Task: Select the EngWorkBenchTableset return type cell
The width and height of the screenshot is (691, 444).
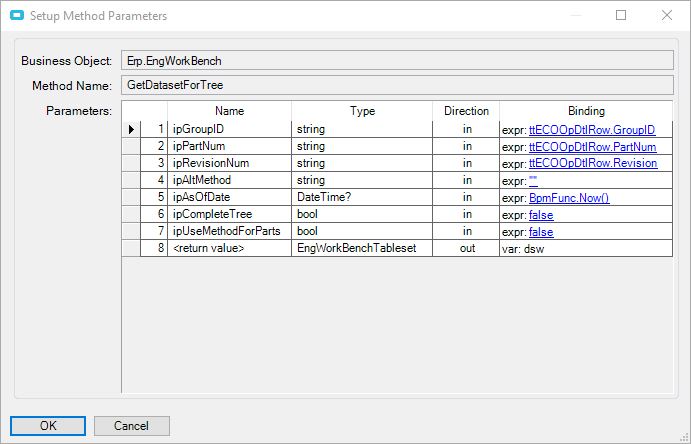Action: [362, 249]
